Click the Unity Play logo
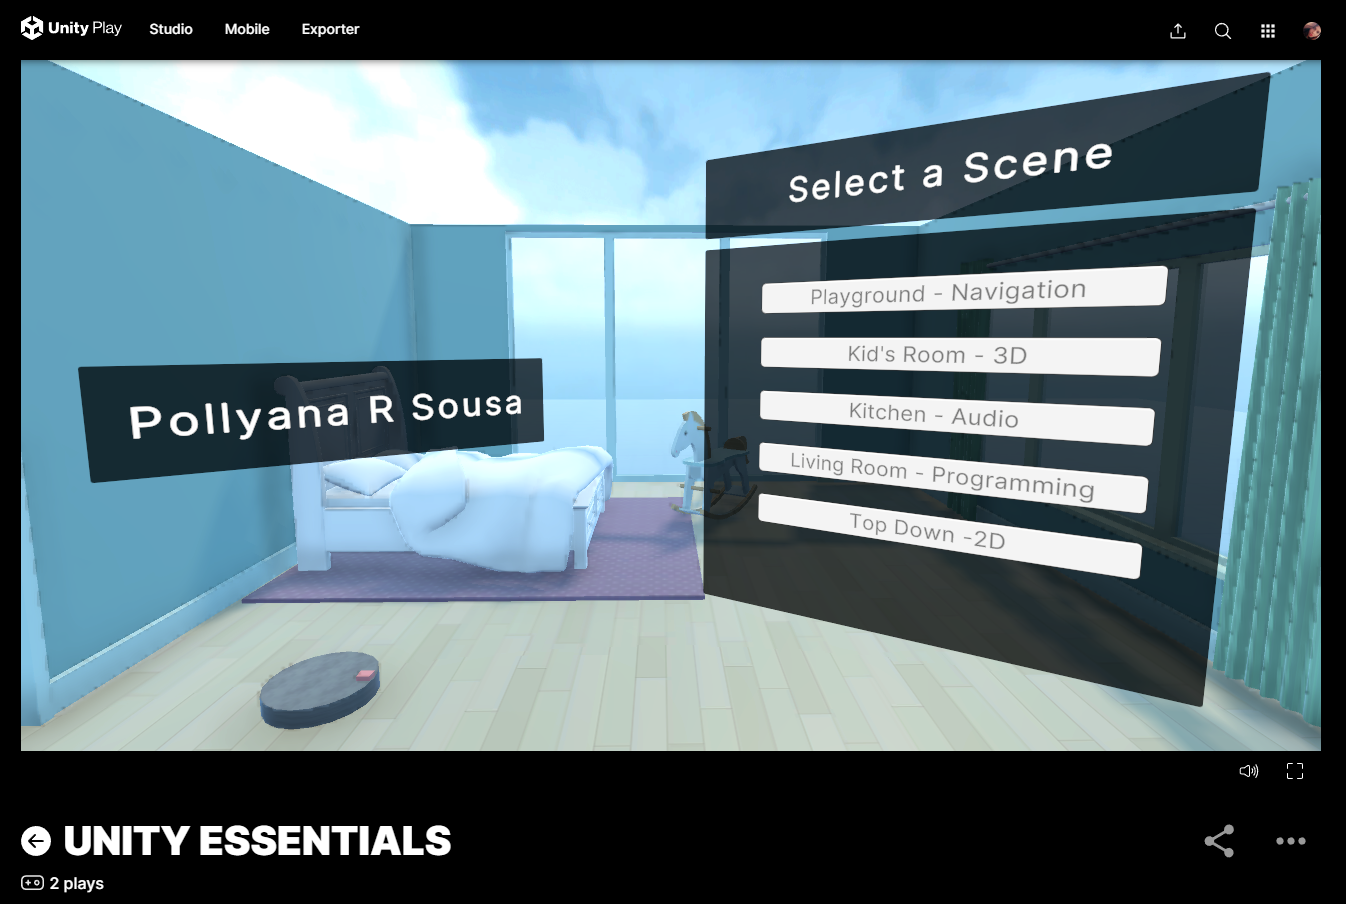The height and width of the screenshot is (904, 1346). 71,28
